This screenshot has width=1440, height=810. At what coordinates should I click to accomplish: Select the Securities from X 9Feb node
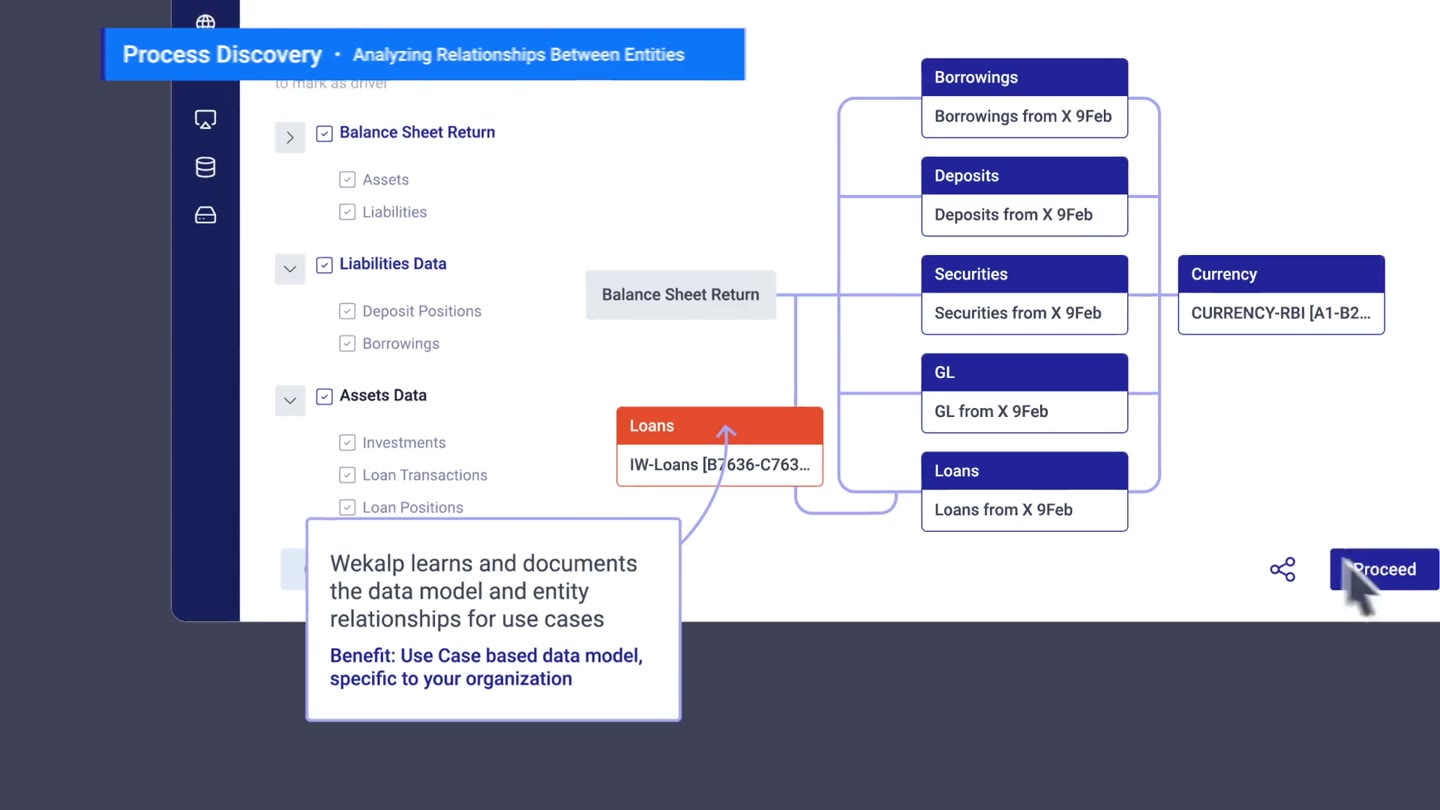click(1024, 294)
